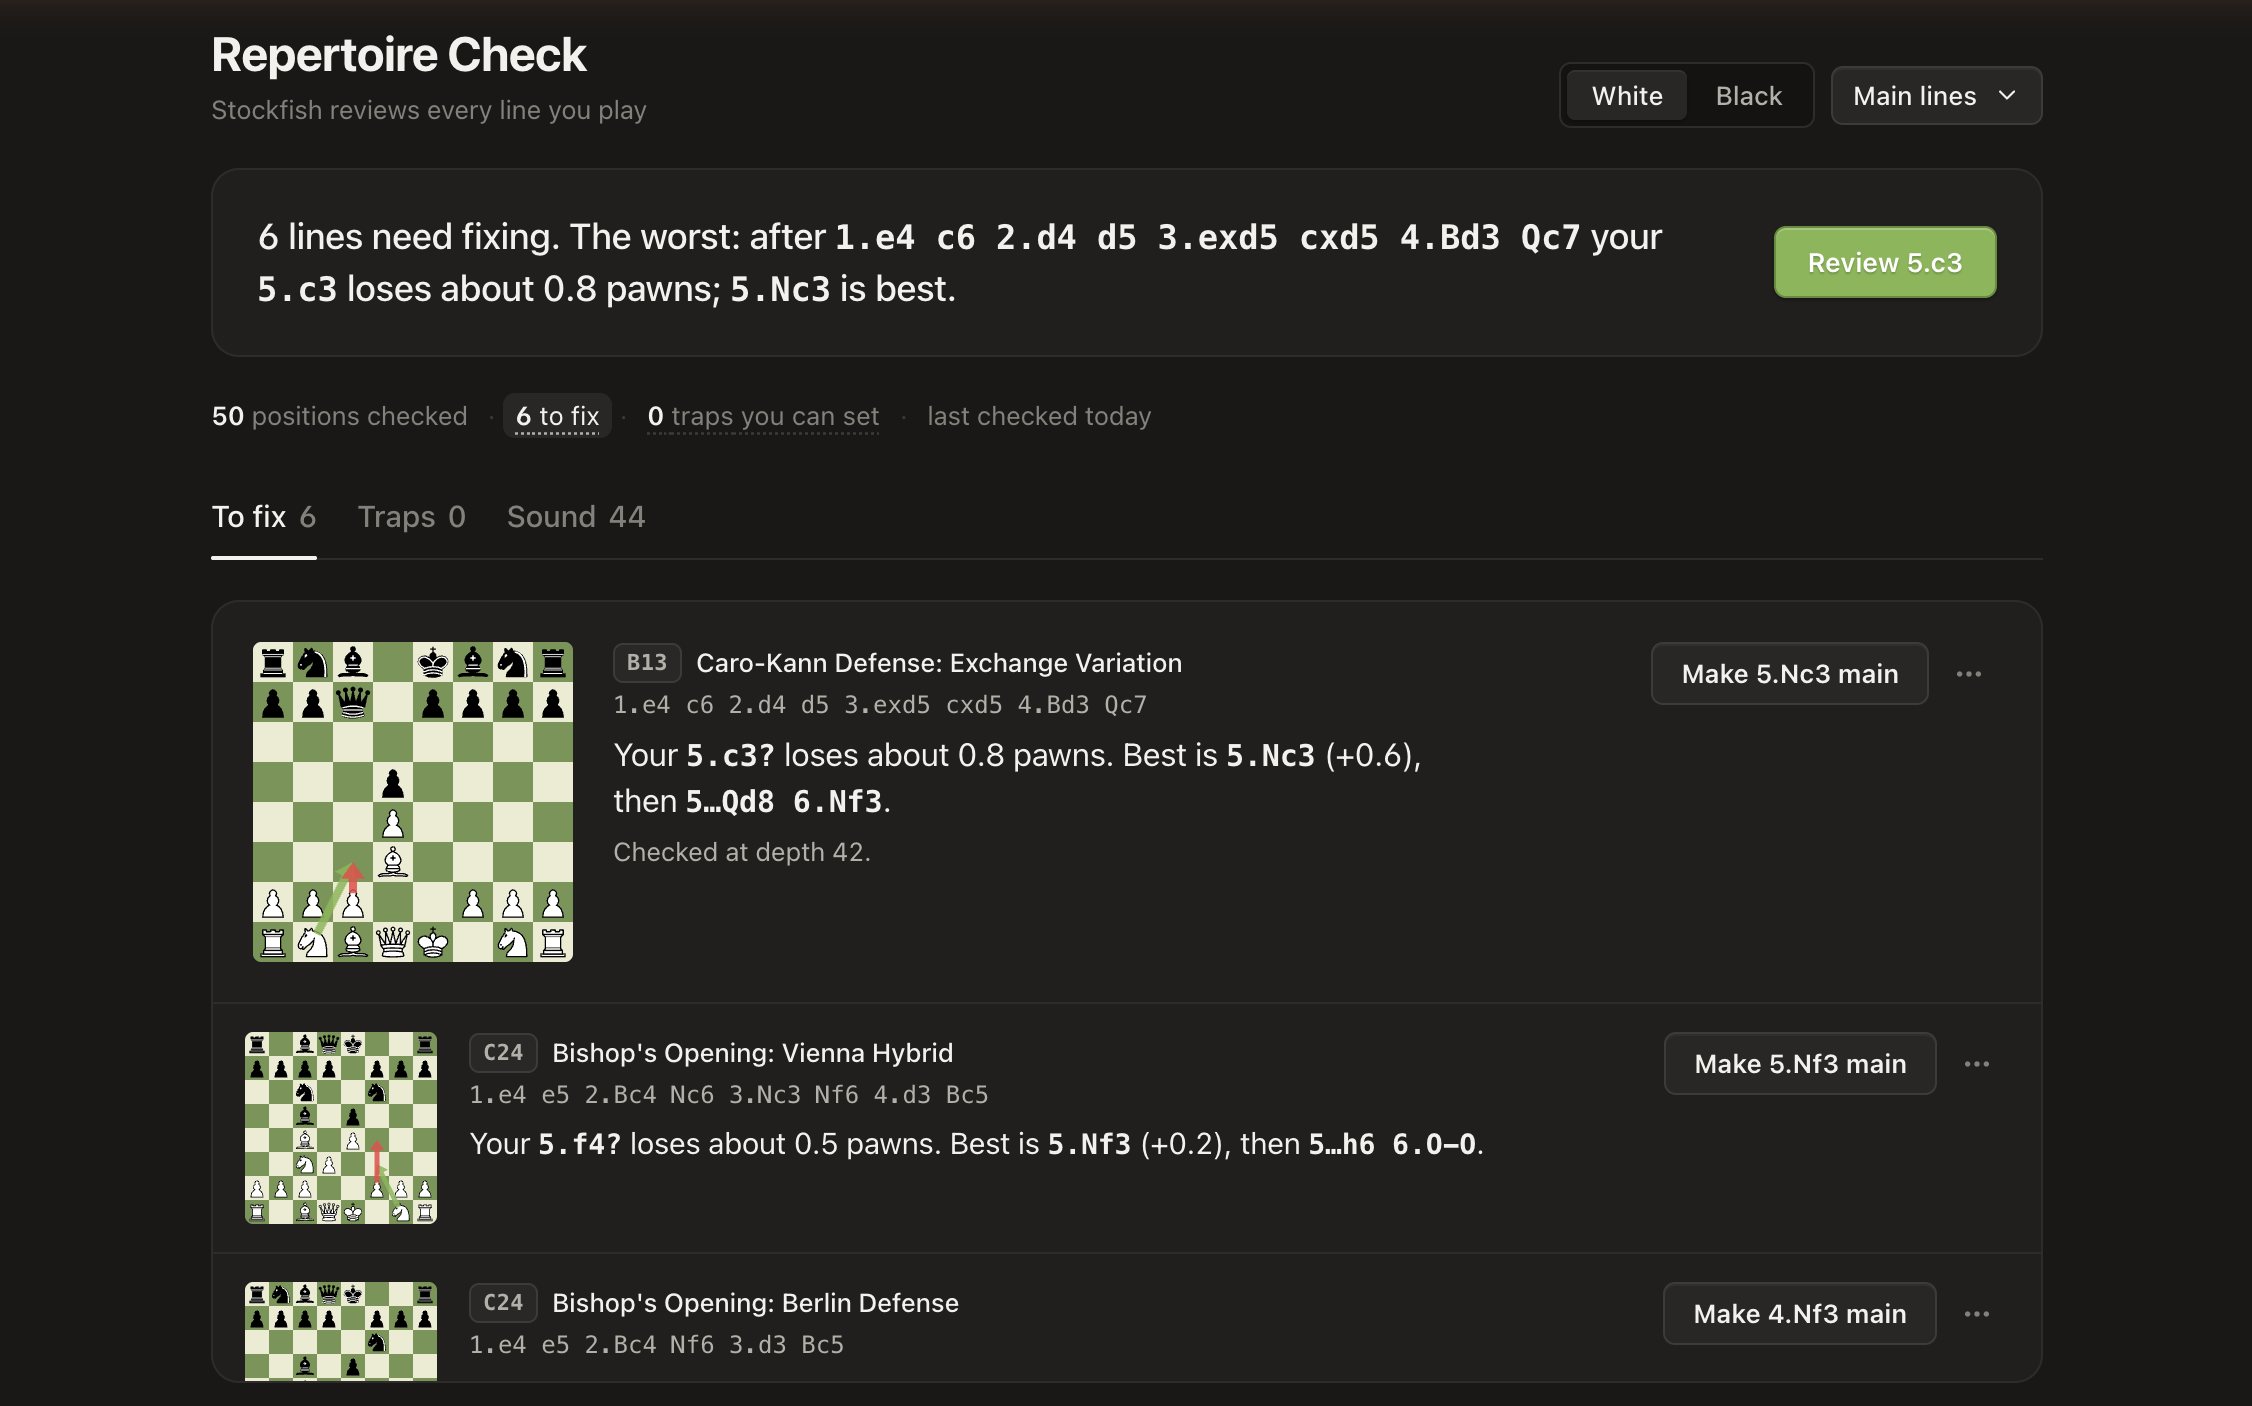Switch to the Traps tab
2252x1406 pixels.
coord(411,517)
